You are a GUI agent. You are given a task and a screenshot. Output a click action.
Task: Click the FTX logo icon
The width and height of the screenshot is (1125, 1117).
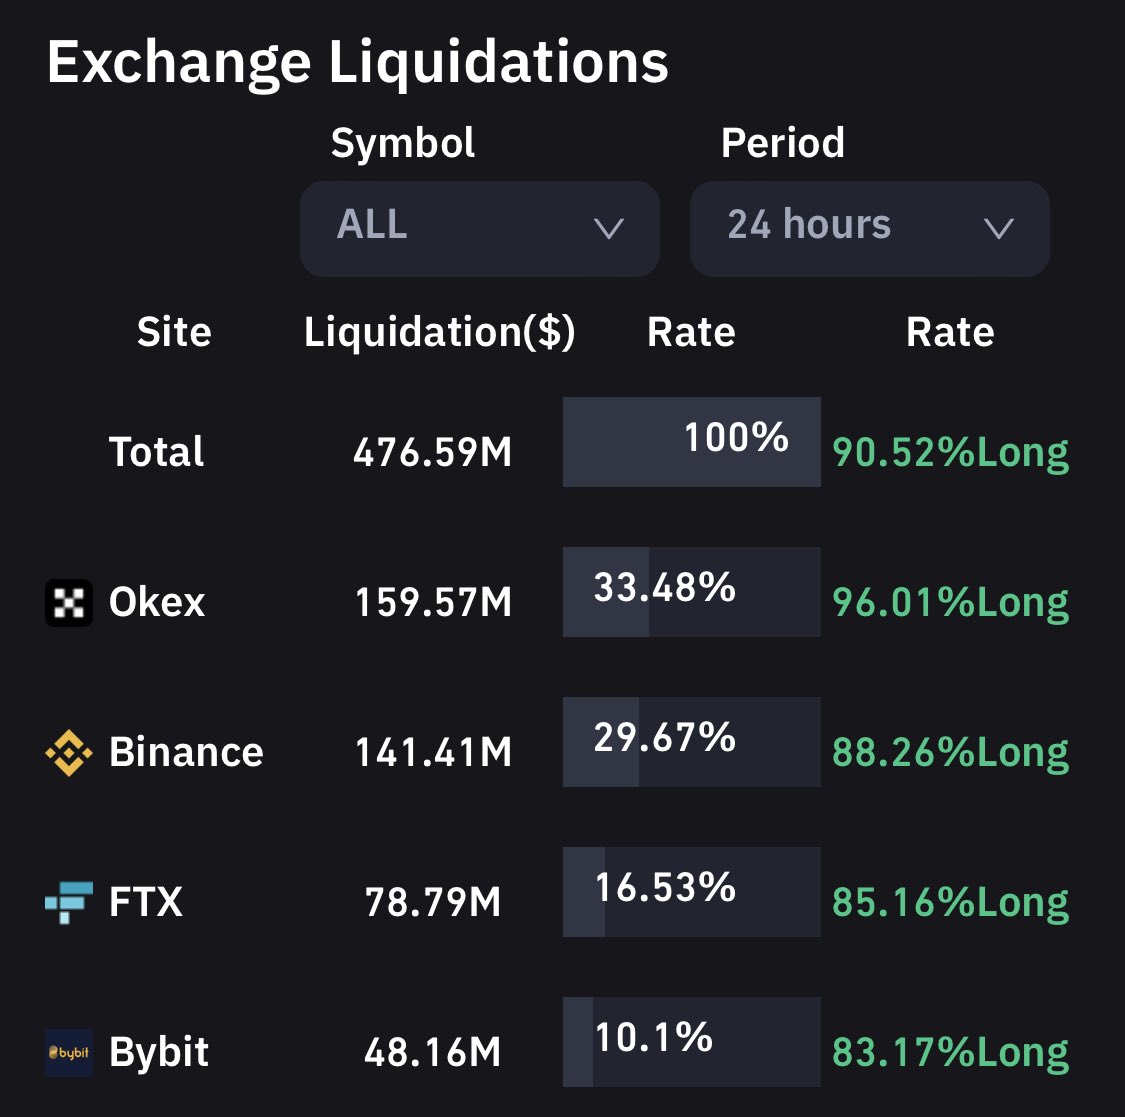69,902
